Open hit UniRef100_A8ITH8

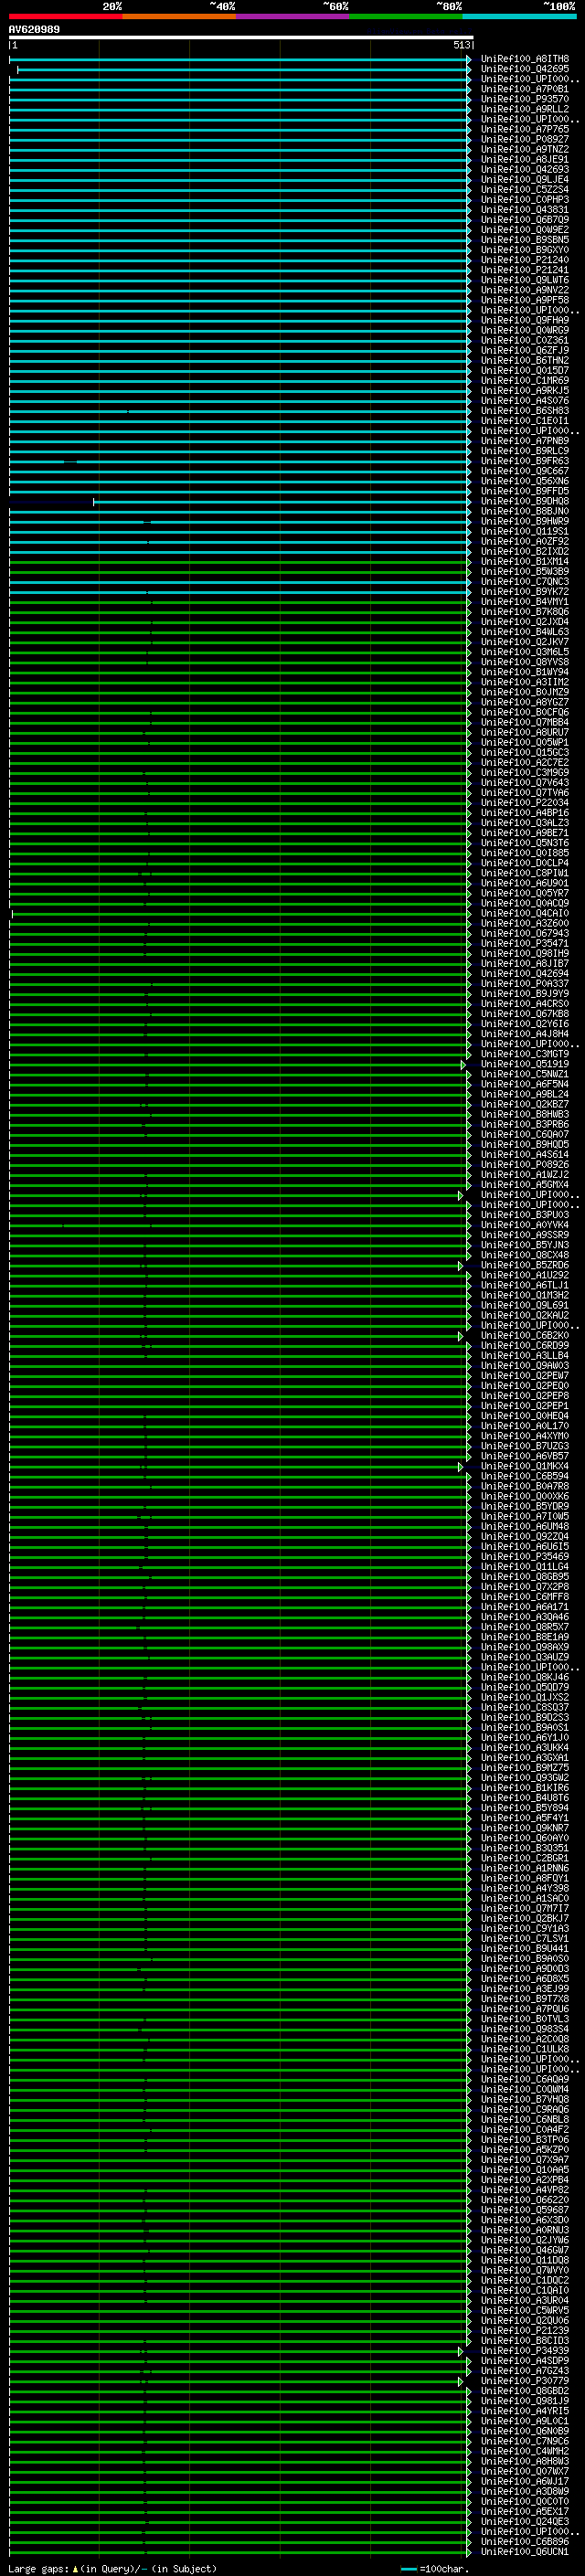(x=525, y=59)
